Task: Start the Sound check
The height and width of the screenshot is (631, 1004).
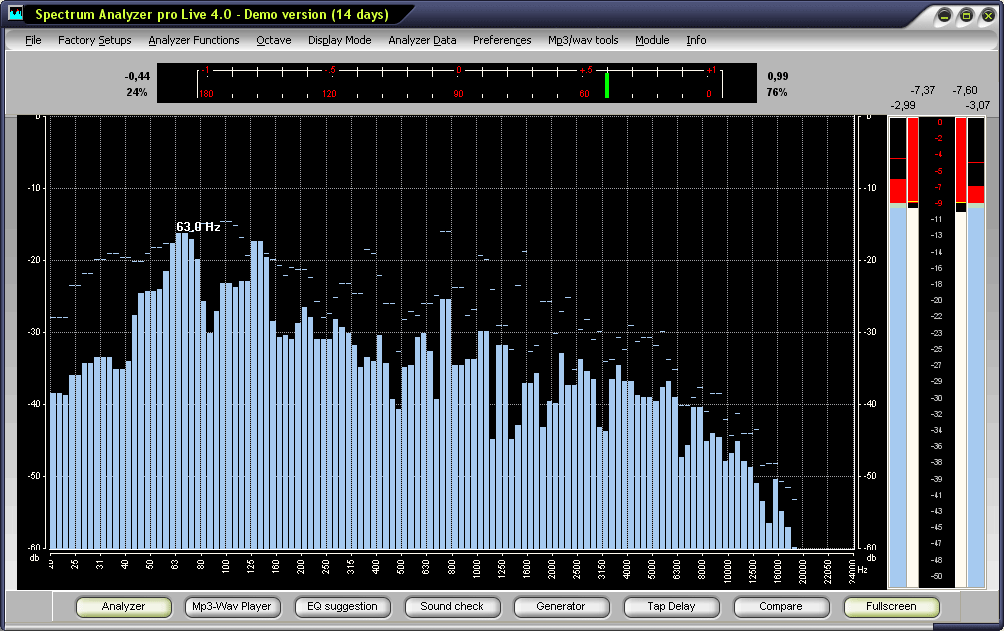Action: (x=452, y=607)
